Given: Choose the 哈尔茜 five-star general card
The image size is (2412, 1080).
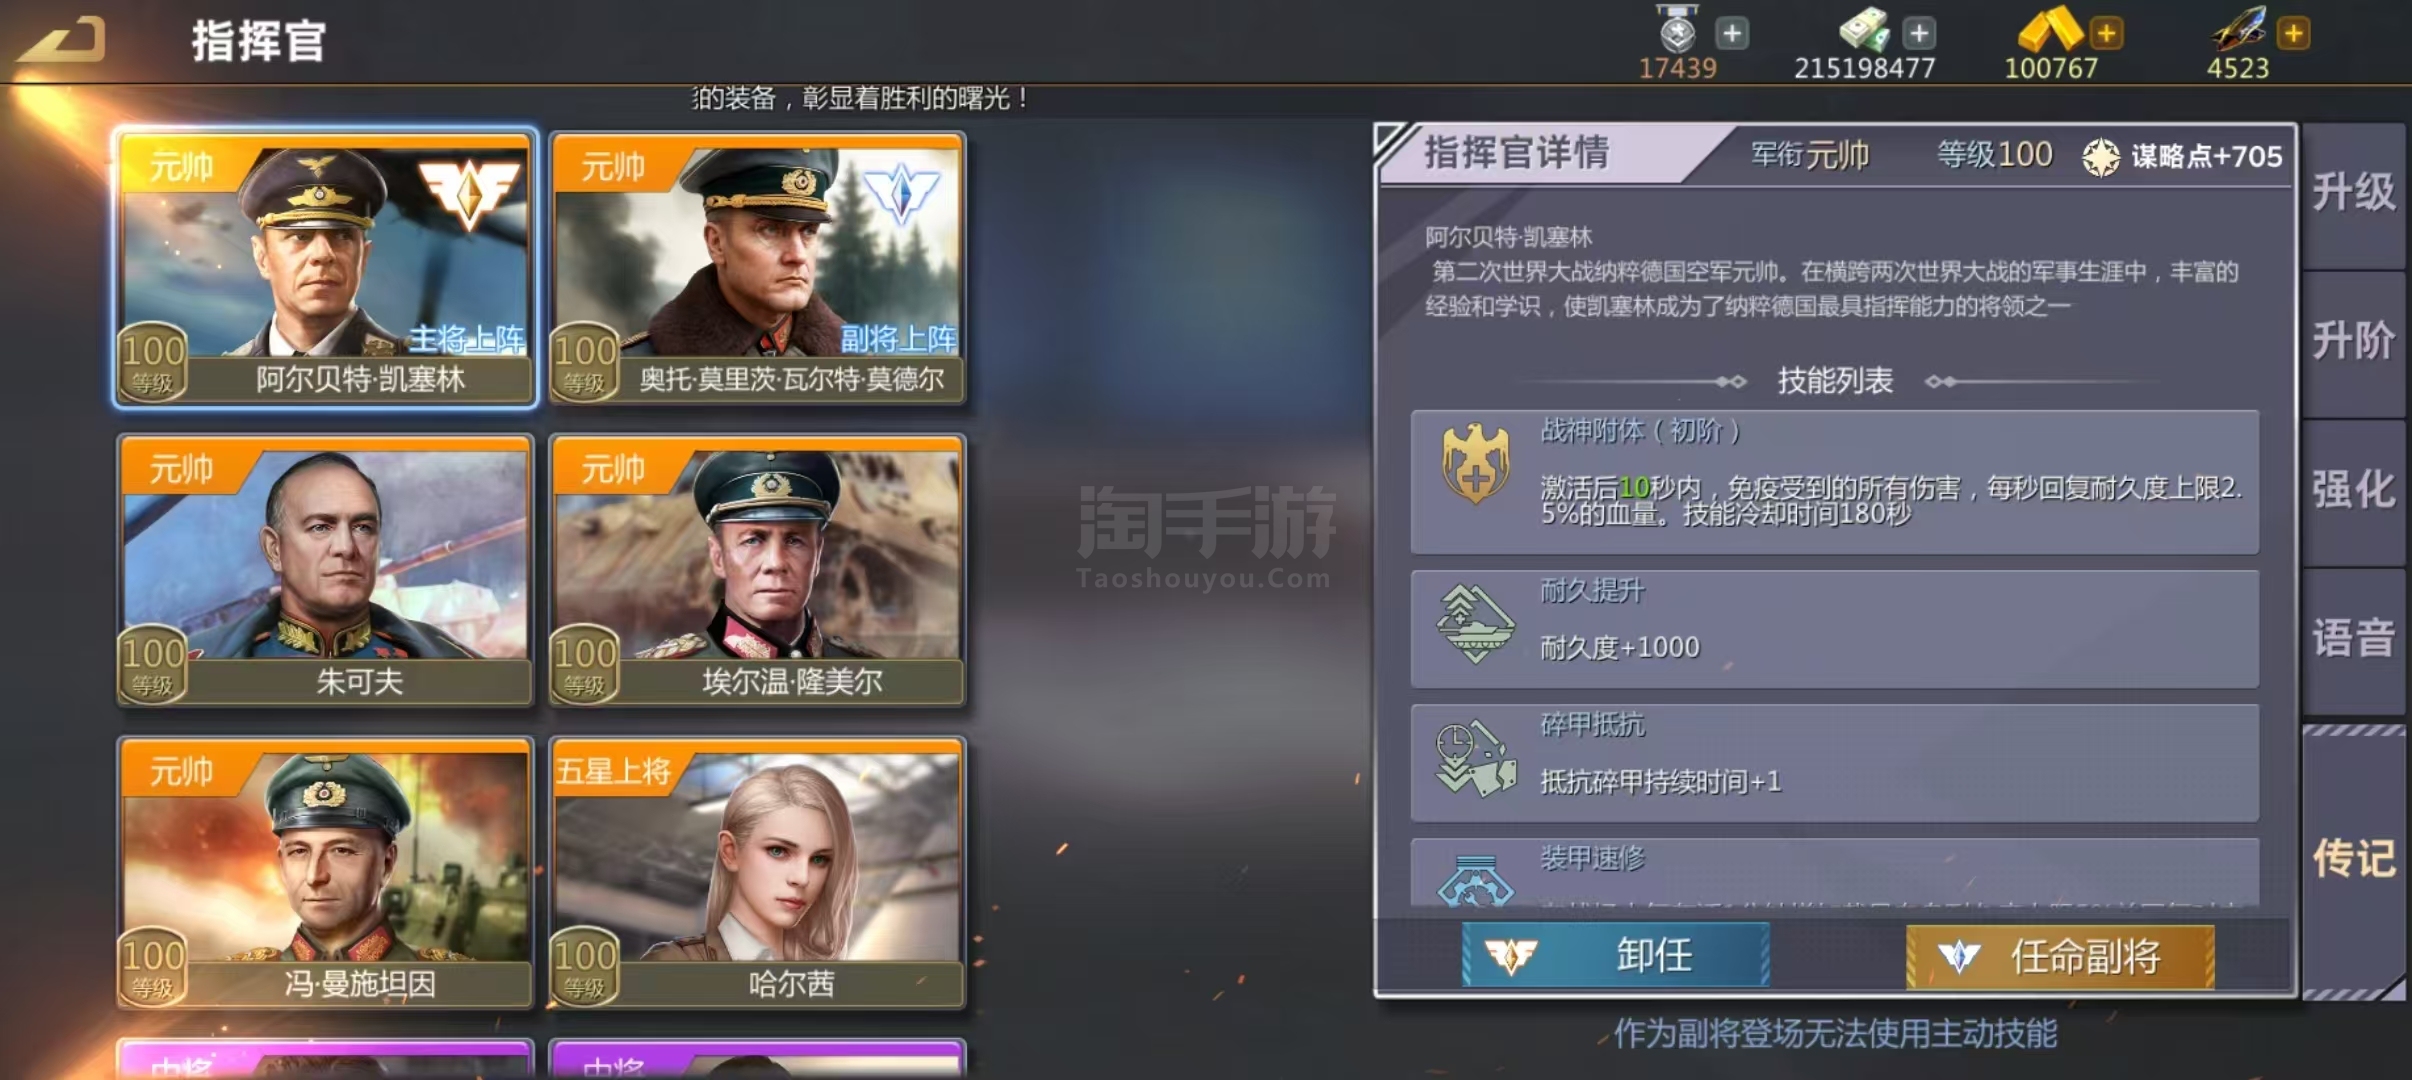Looking at the screenshot, I should tap(758, 873).
